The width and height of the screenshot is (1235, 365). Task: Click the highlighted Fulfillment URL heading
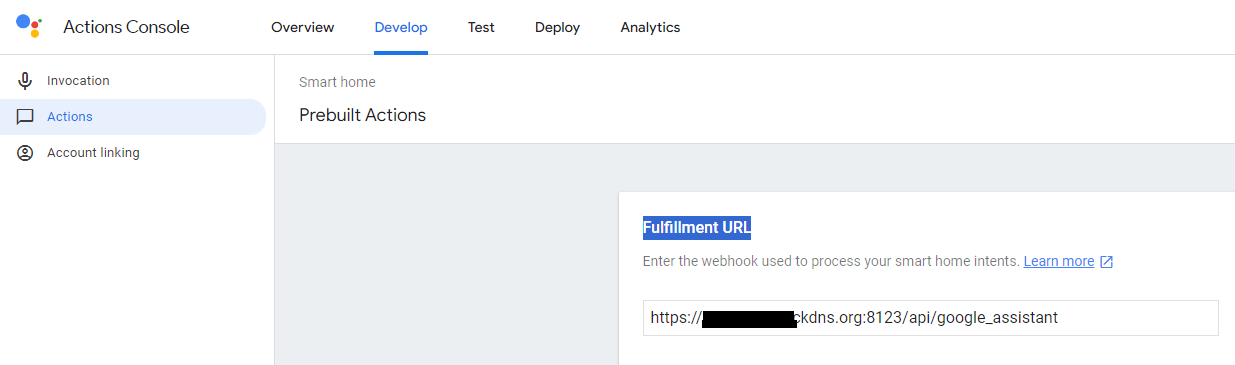[697, 228]
